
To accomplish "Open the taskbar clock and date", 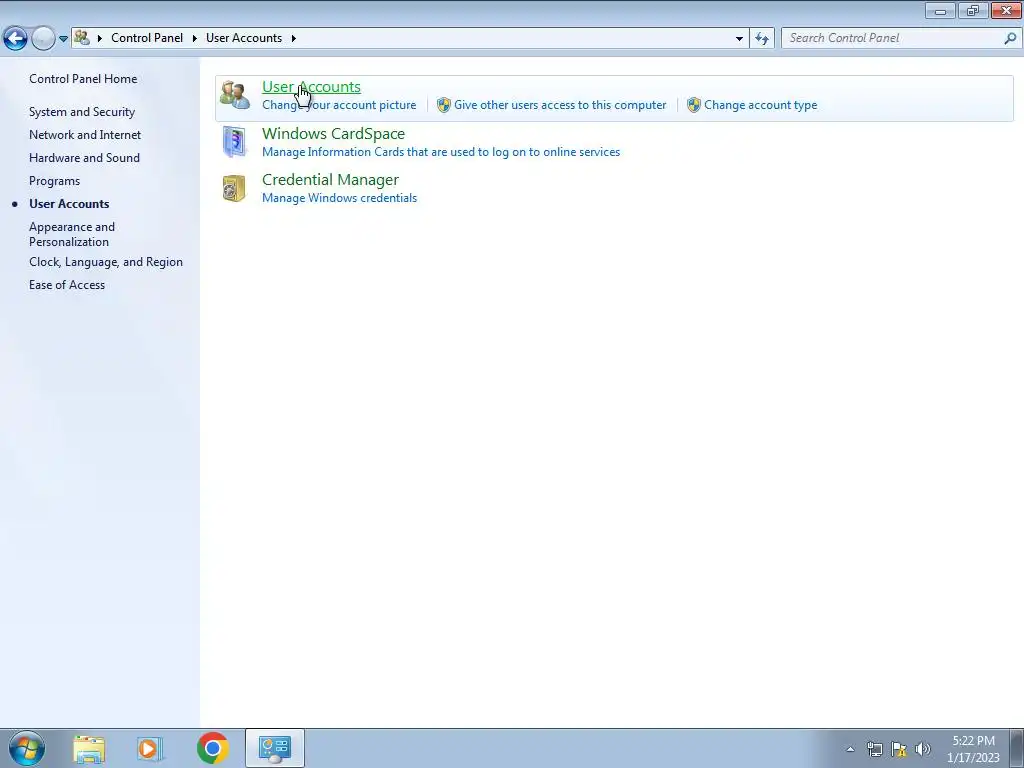I will click(973, 749).
